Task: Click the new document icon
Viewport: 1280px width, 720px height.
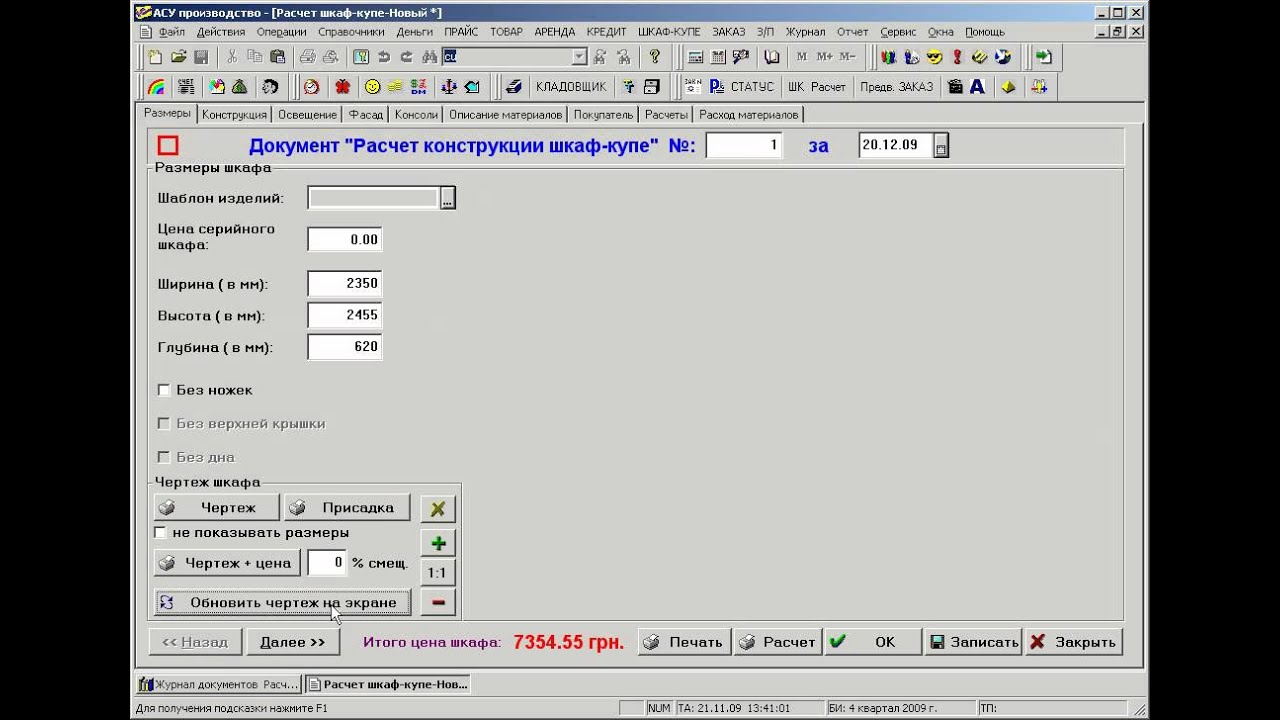Action: 155,57
